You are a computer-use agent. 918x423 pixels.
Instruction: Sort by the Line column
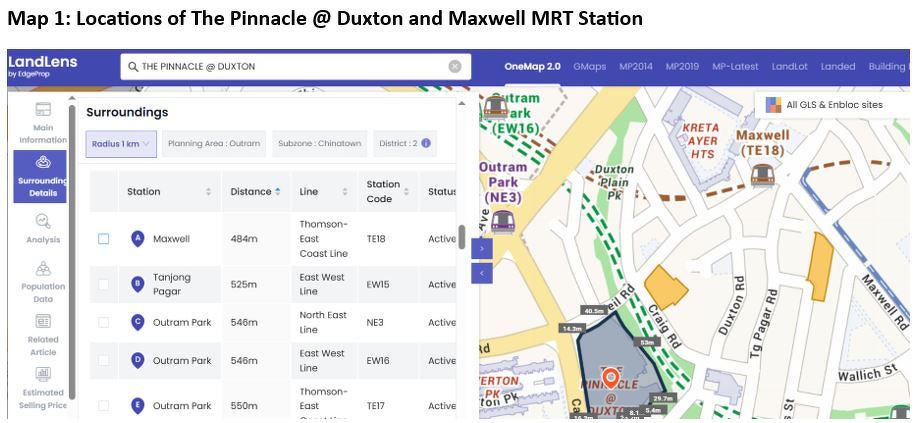click(324, 192)
